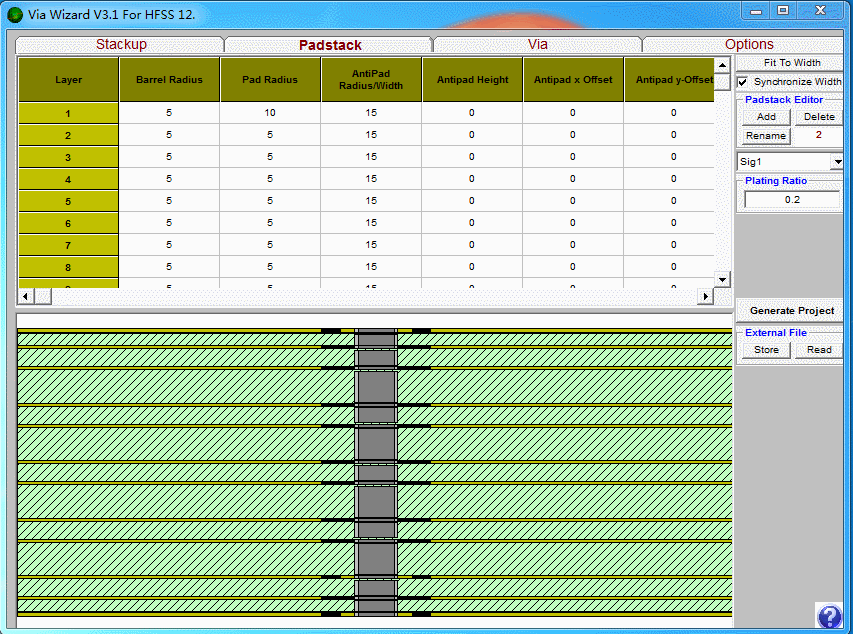Image resolution: width=853 pixels, height=634 pixels.
Task: Click the Antipad x Offset column header
Action: [x=573, y=79]
